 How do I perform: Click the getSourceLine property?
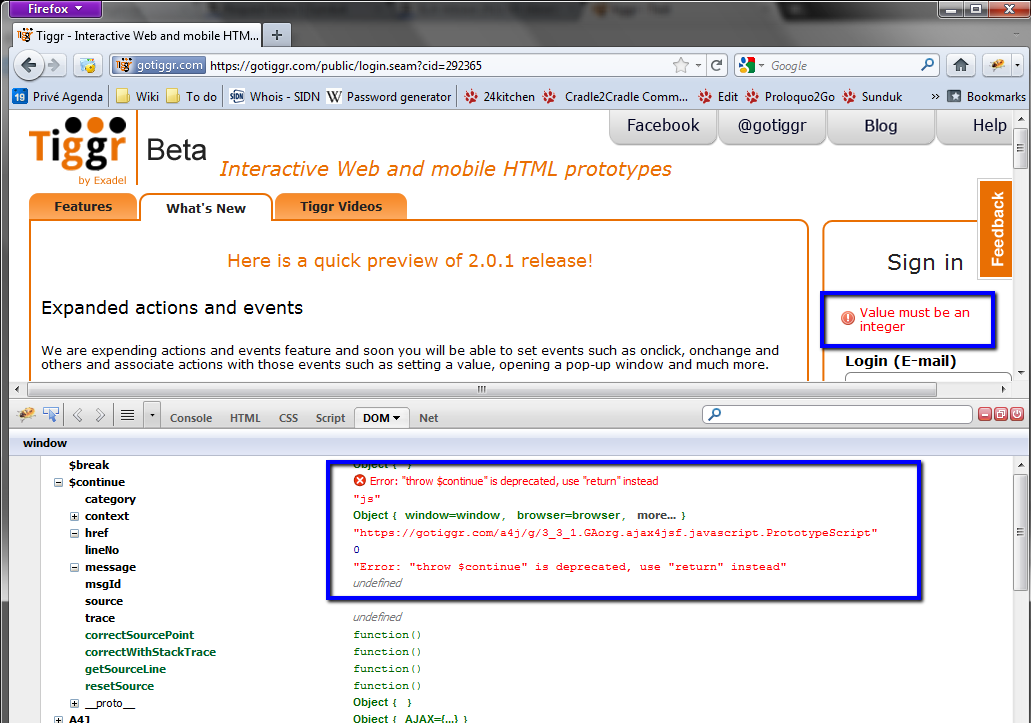coord(125,669)
